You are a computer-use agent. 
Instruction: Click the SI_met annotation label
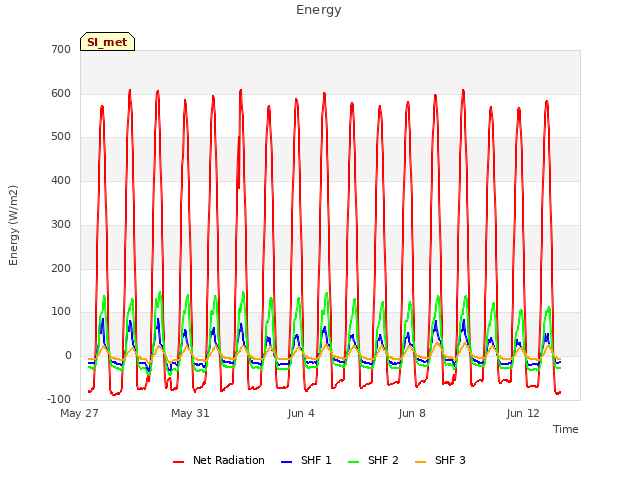tap(107, 42)
